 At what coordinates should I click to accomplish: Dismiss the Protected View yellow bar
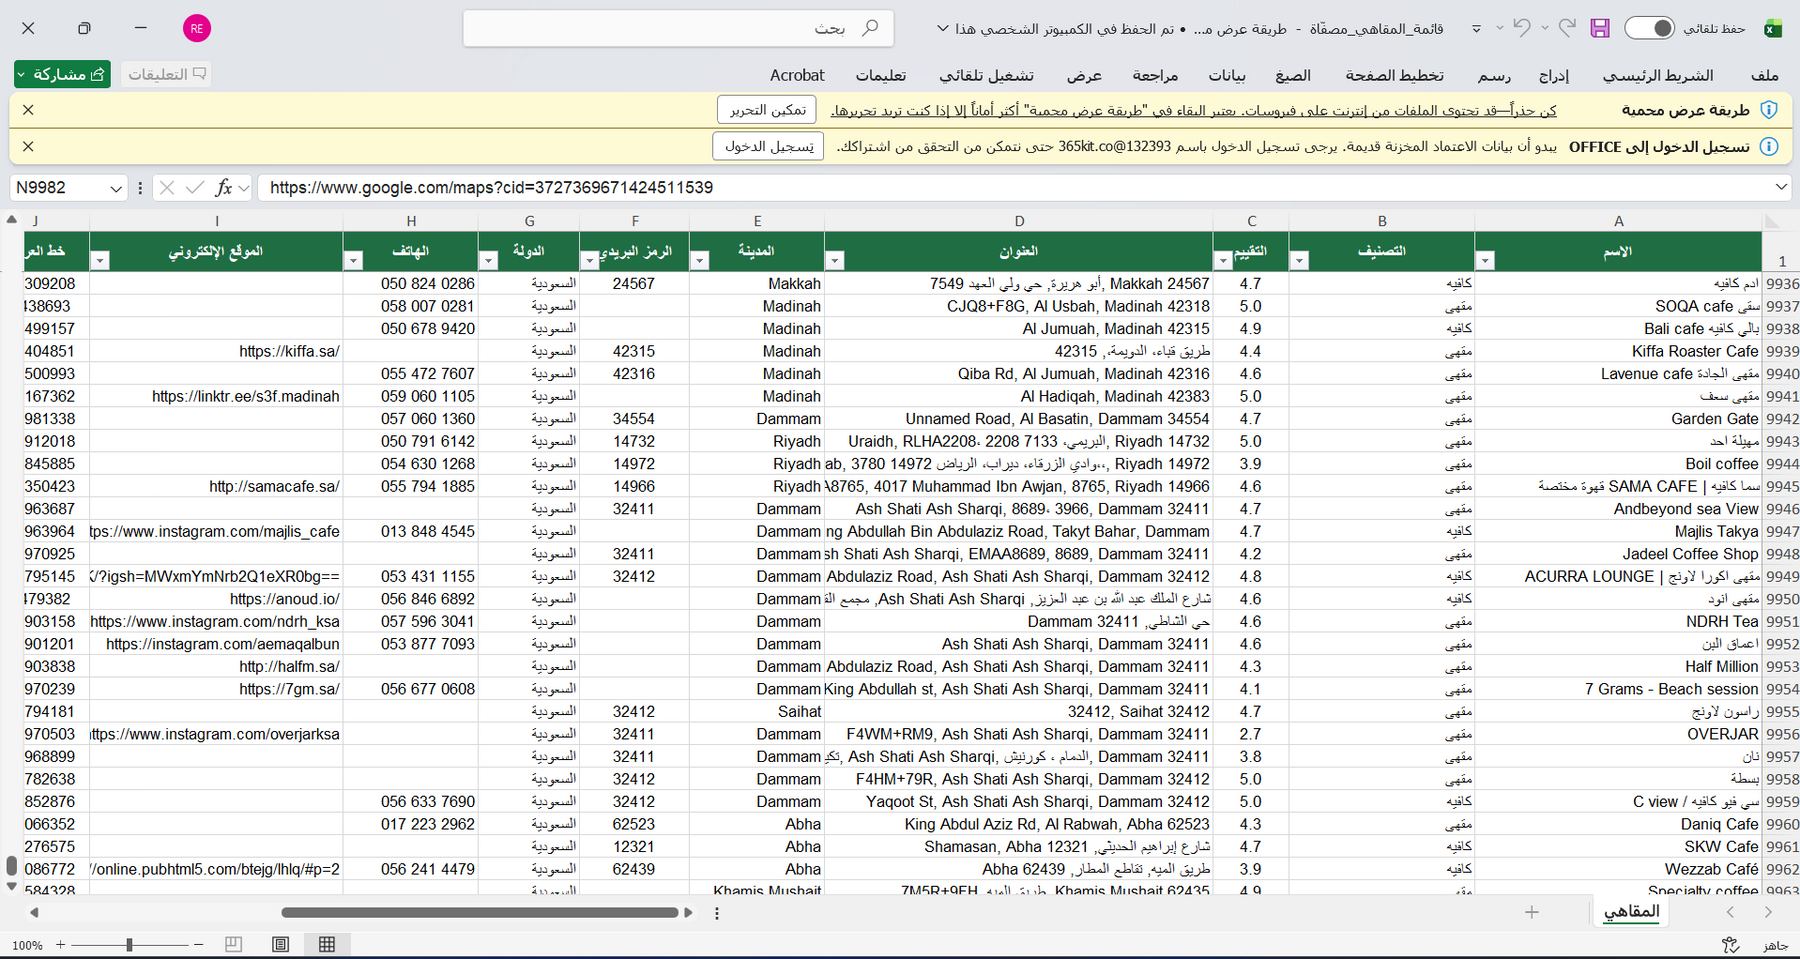click(28, 110)
